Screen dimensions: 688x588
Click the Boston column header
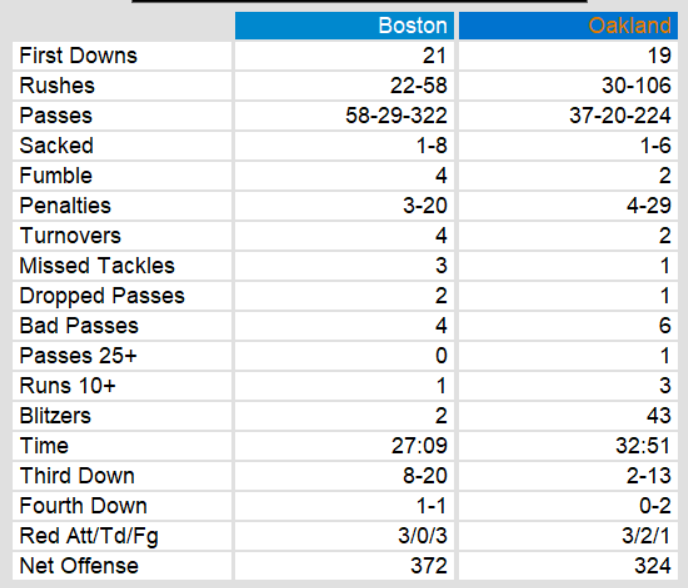tap(413, 25)
